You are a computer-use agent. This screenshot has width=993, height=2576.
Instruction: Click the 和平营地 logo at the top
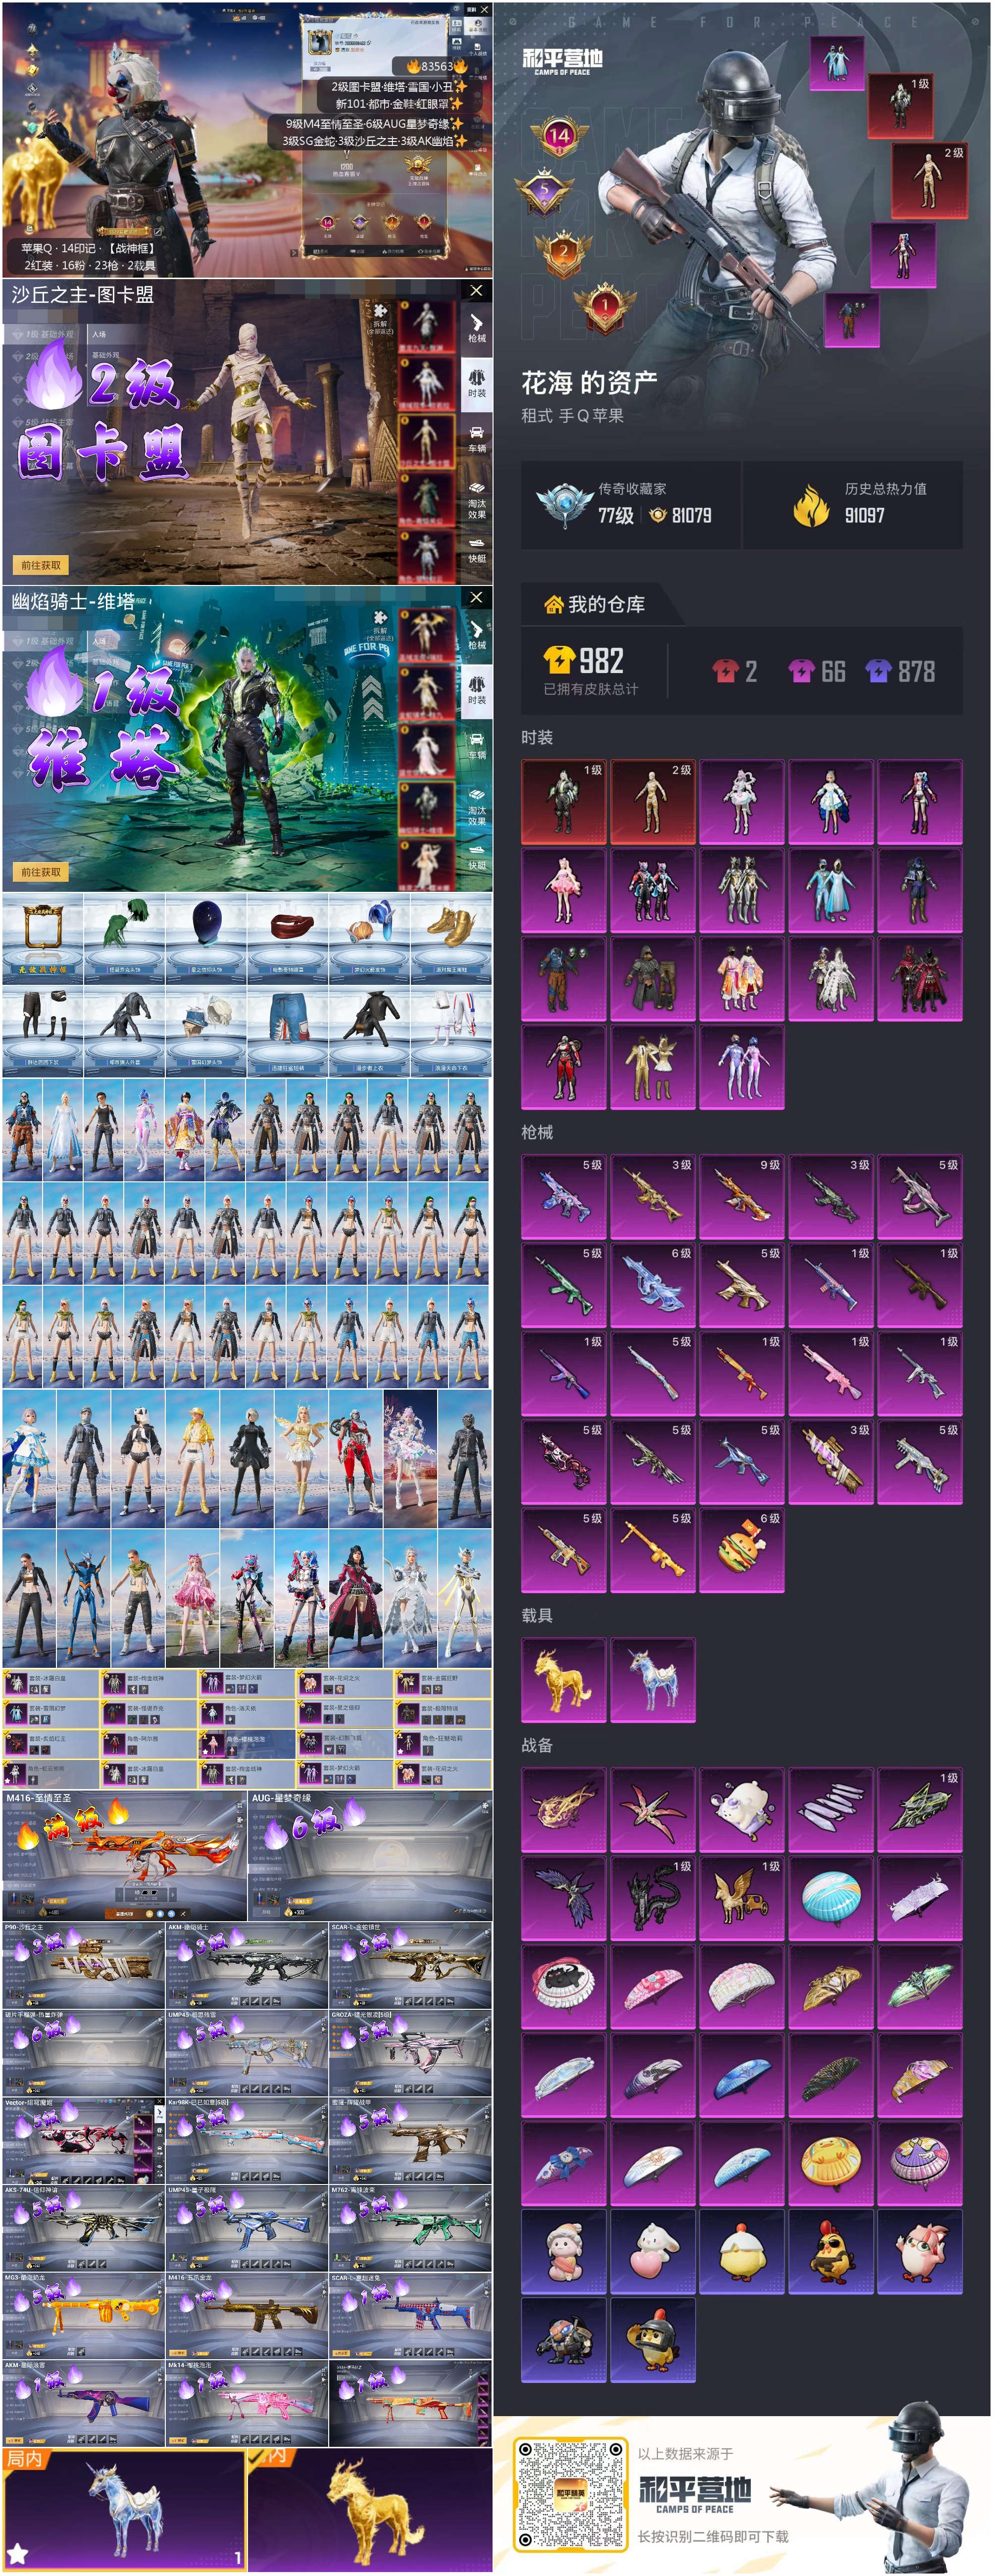click(562, 61)
